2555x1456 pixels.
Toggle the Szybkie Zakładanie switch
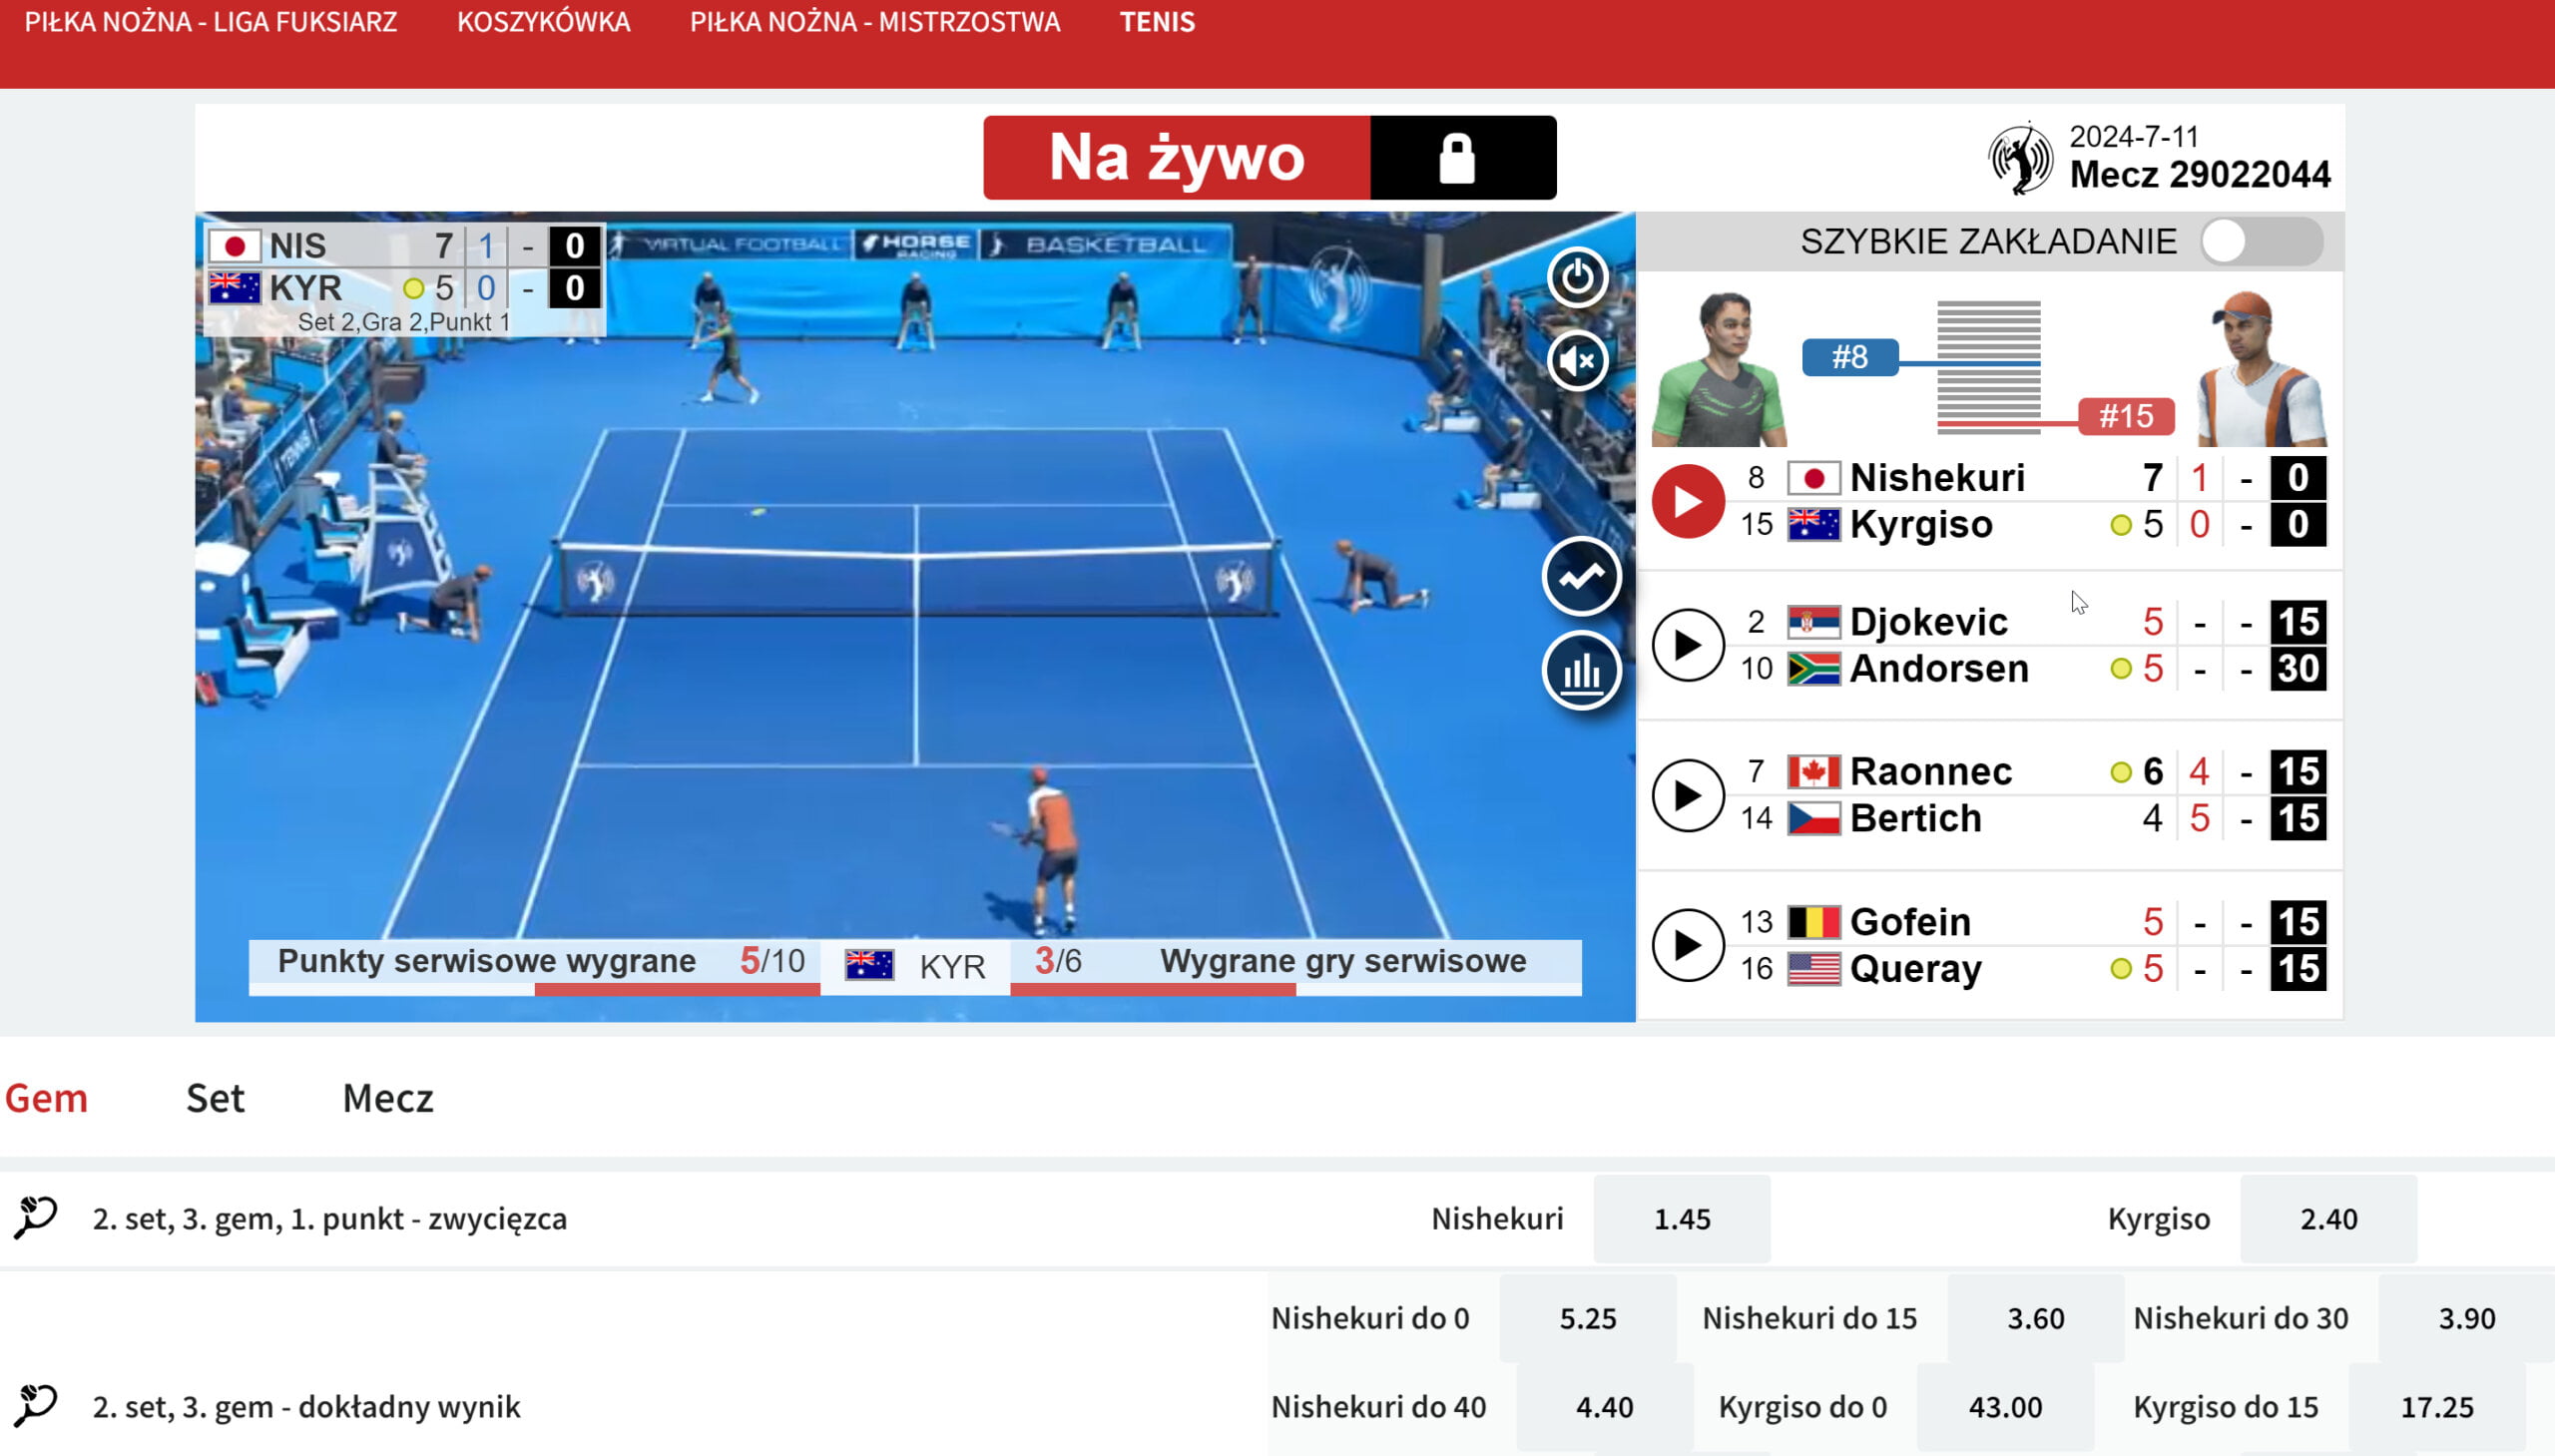[2260, 242]
